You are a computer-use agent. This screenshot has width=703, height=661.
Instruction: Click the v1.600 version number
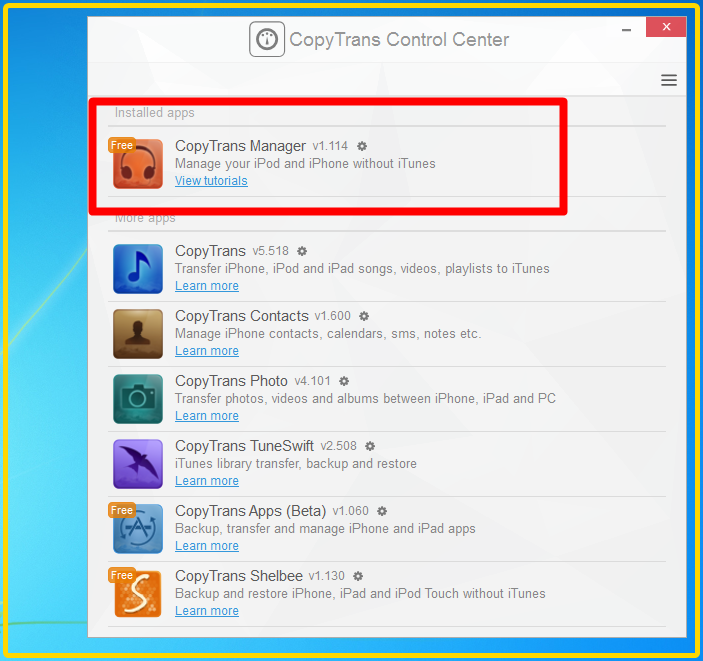pos(332,316)
